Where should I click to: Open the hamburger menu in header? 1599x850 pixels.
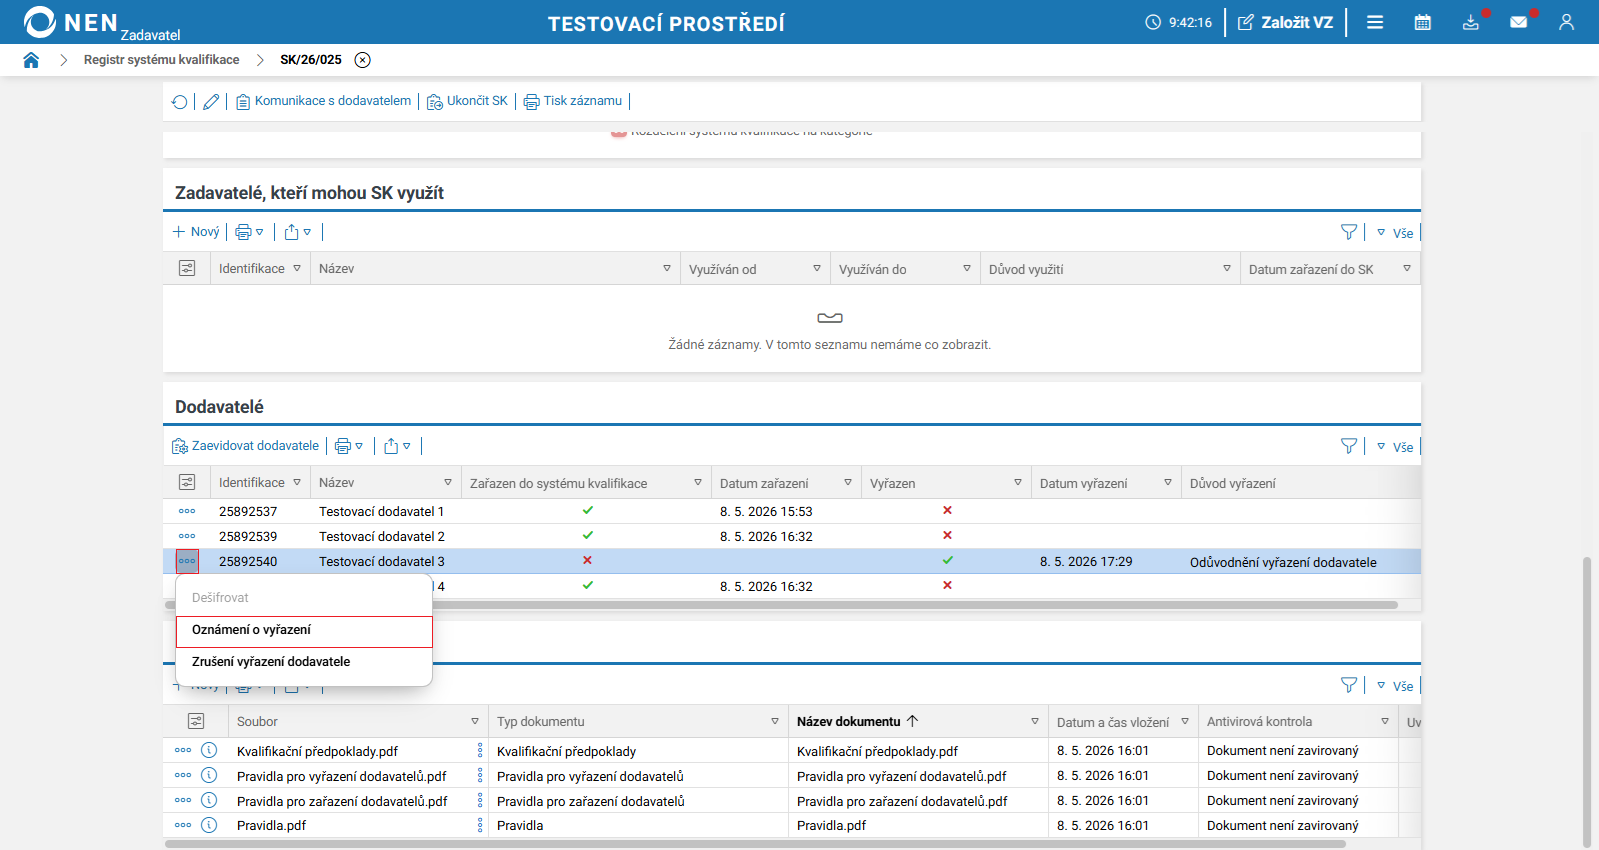coord(1375,22)
